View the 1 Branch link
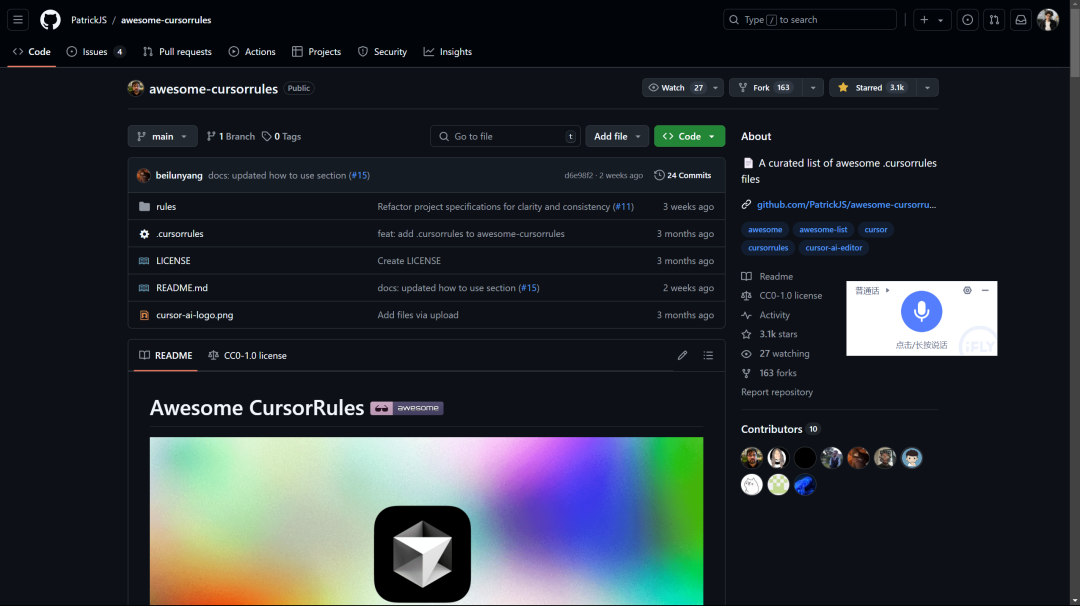This screenshot has height=606, width=1080. pyautogui.click(x=231, y=136)
